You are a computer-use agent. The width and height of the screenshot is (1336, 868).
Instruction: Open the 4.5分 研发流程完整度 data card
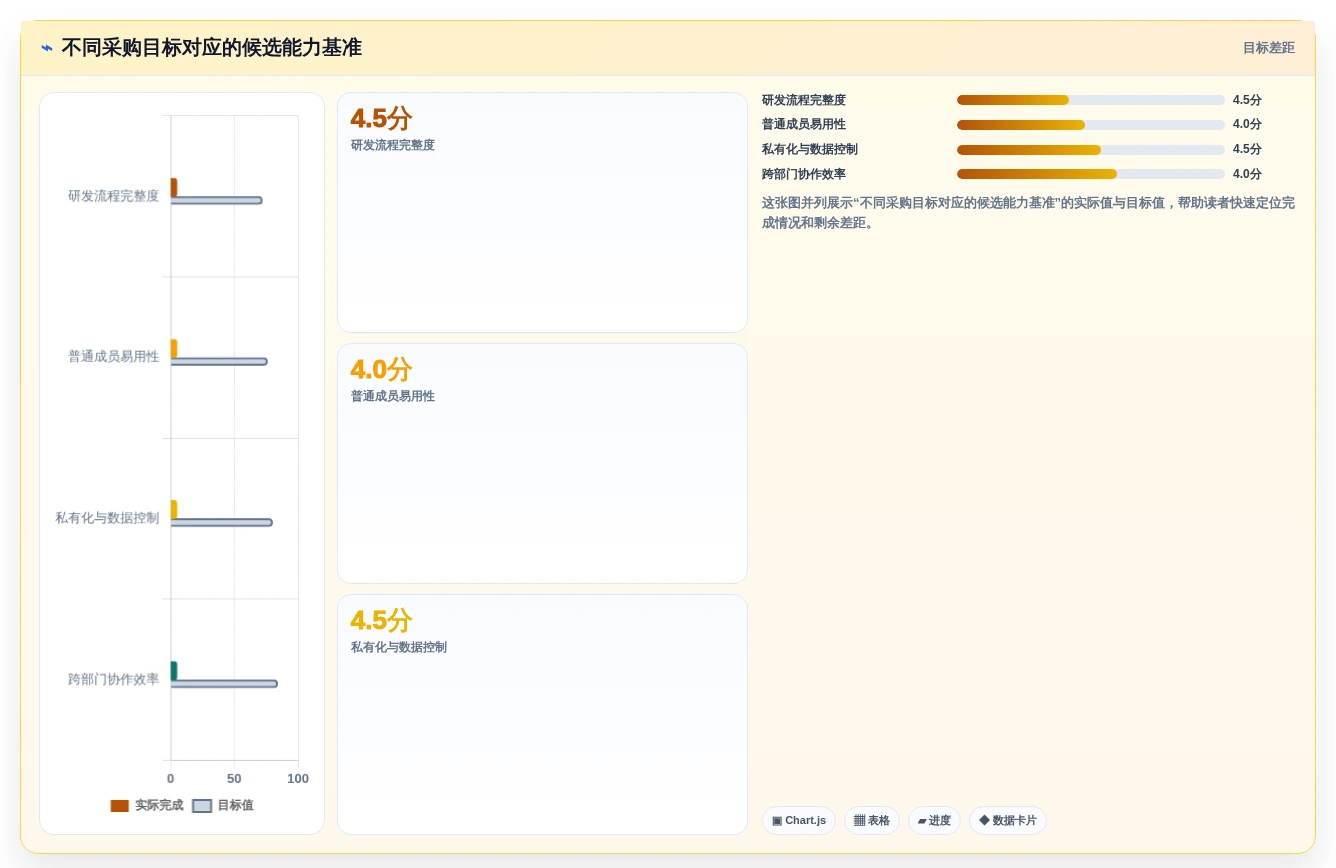[x=542, y=213]
